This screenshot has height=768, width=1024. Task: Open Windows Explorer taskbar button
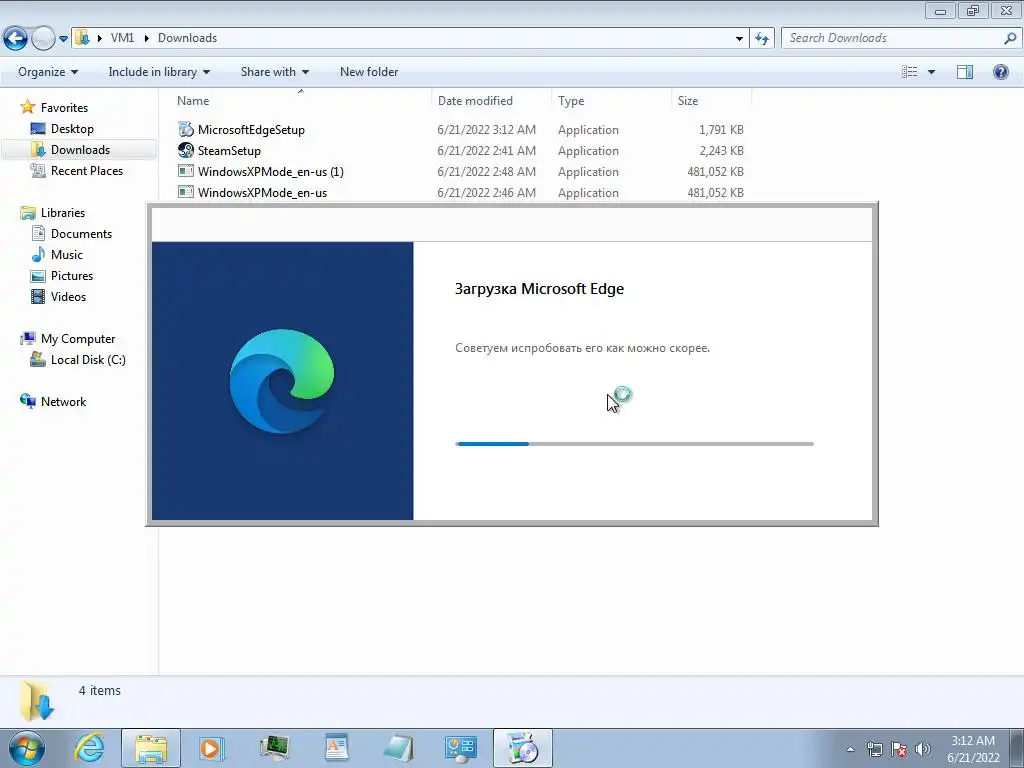pos(151,748)
